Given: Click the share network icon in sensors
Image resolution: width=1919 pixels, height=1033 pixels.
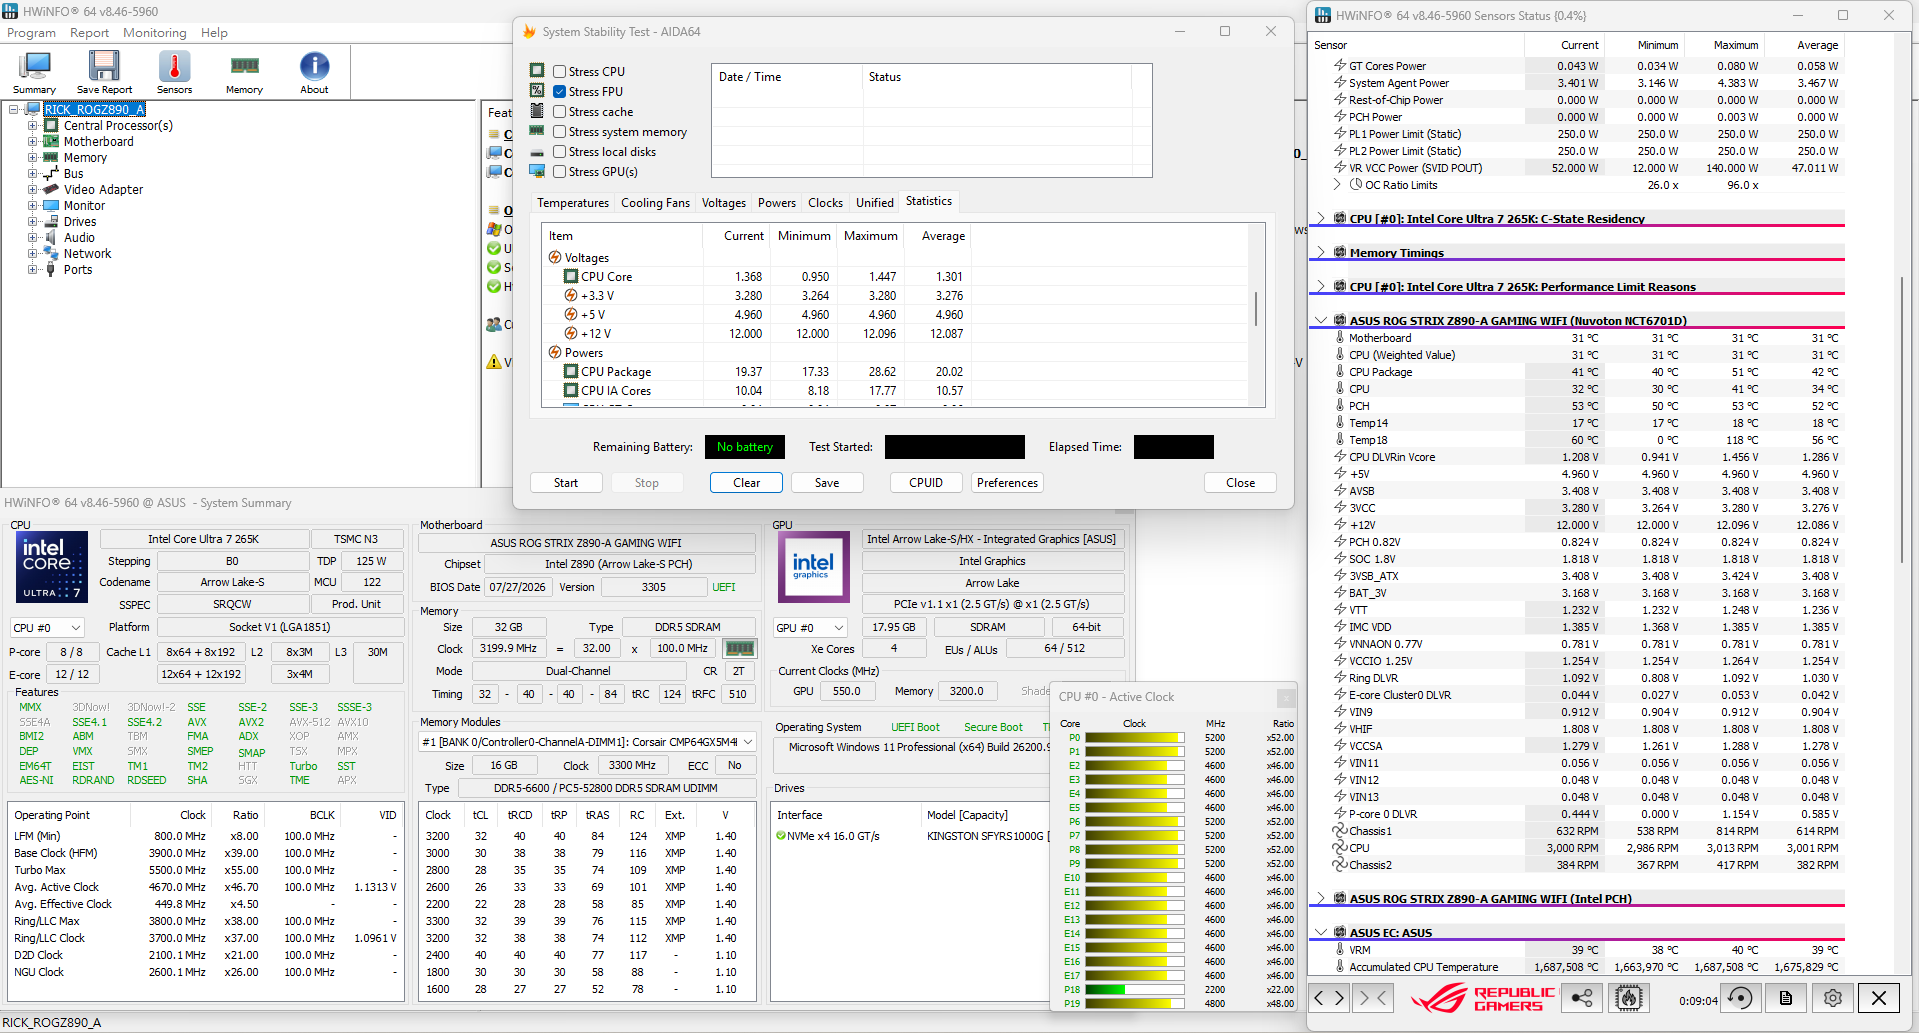Looking at the screenshot, I should click(x=1582, y=998).
